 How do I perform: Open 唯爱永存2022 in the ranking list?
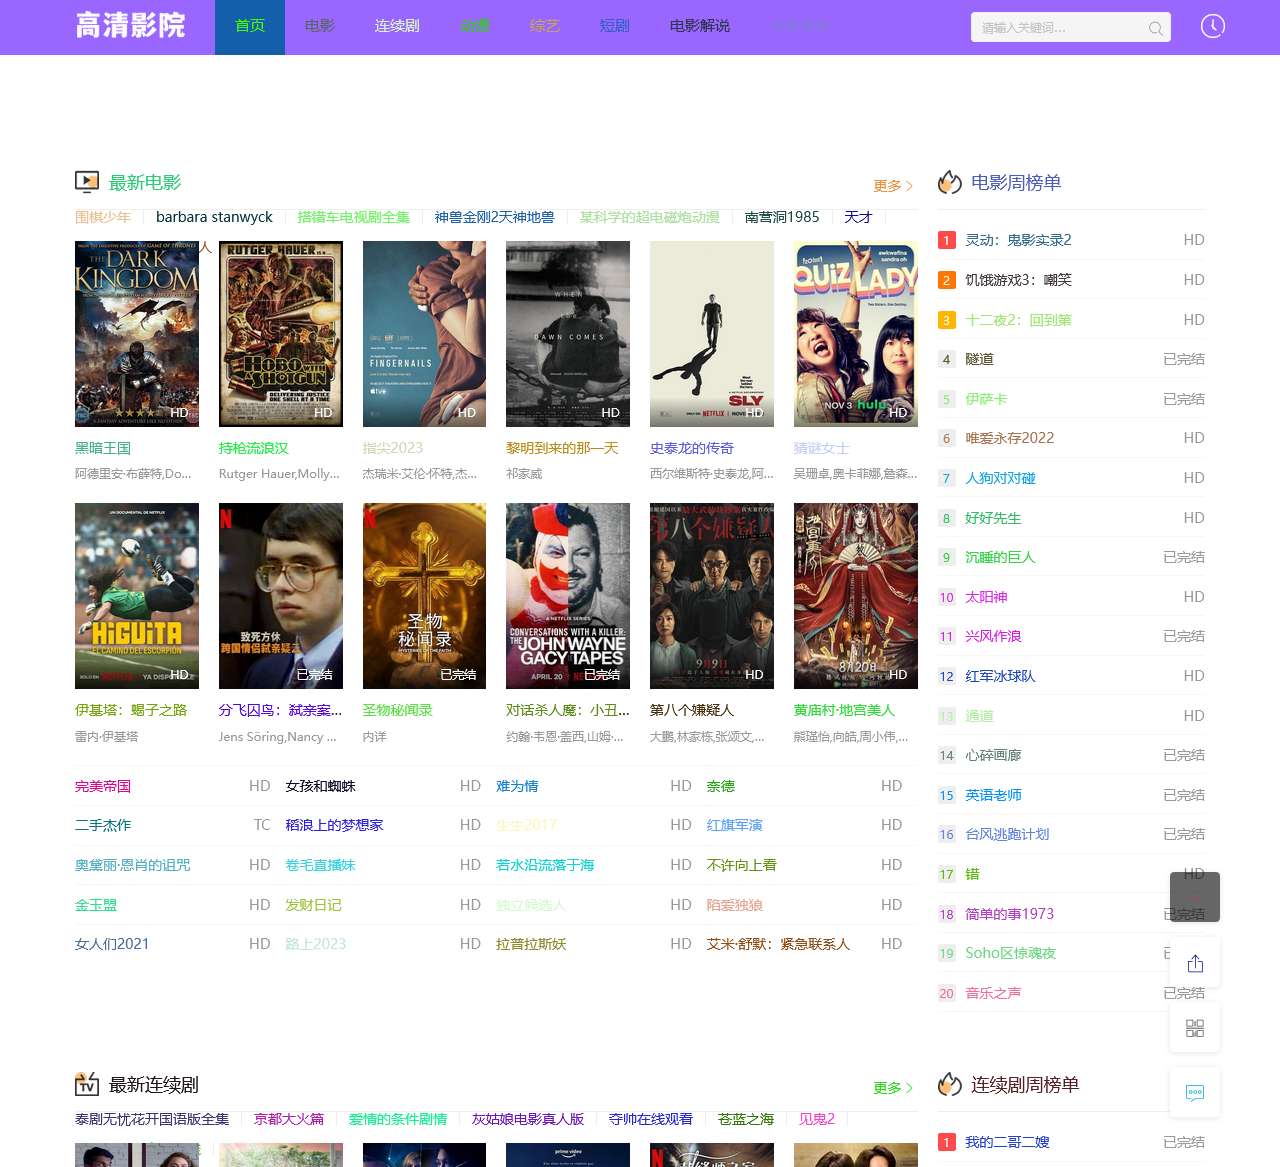pyautogui.click(x=1010, y=438)
